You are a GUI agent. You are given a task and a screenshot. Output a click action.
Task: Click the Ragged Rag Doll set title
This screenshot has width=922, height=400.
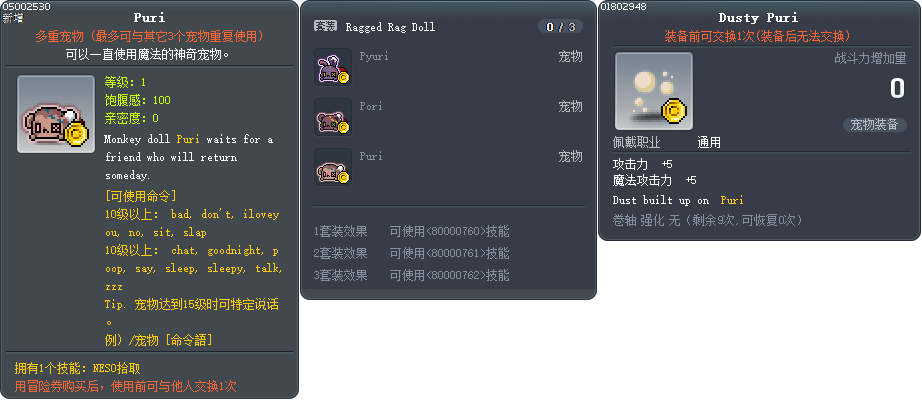(390, 27)
